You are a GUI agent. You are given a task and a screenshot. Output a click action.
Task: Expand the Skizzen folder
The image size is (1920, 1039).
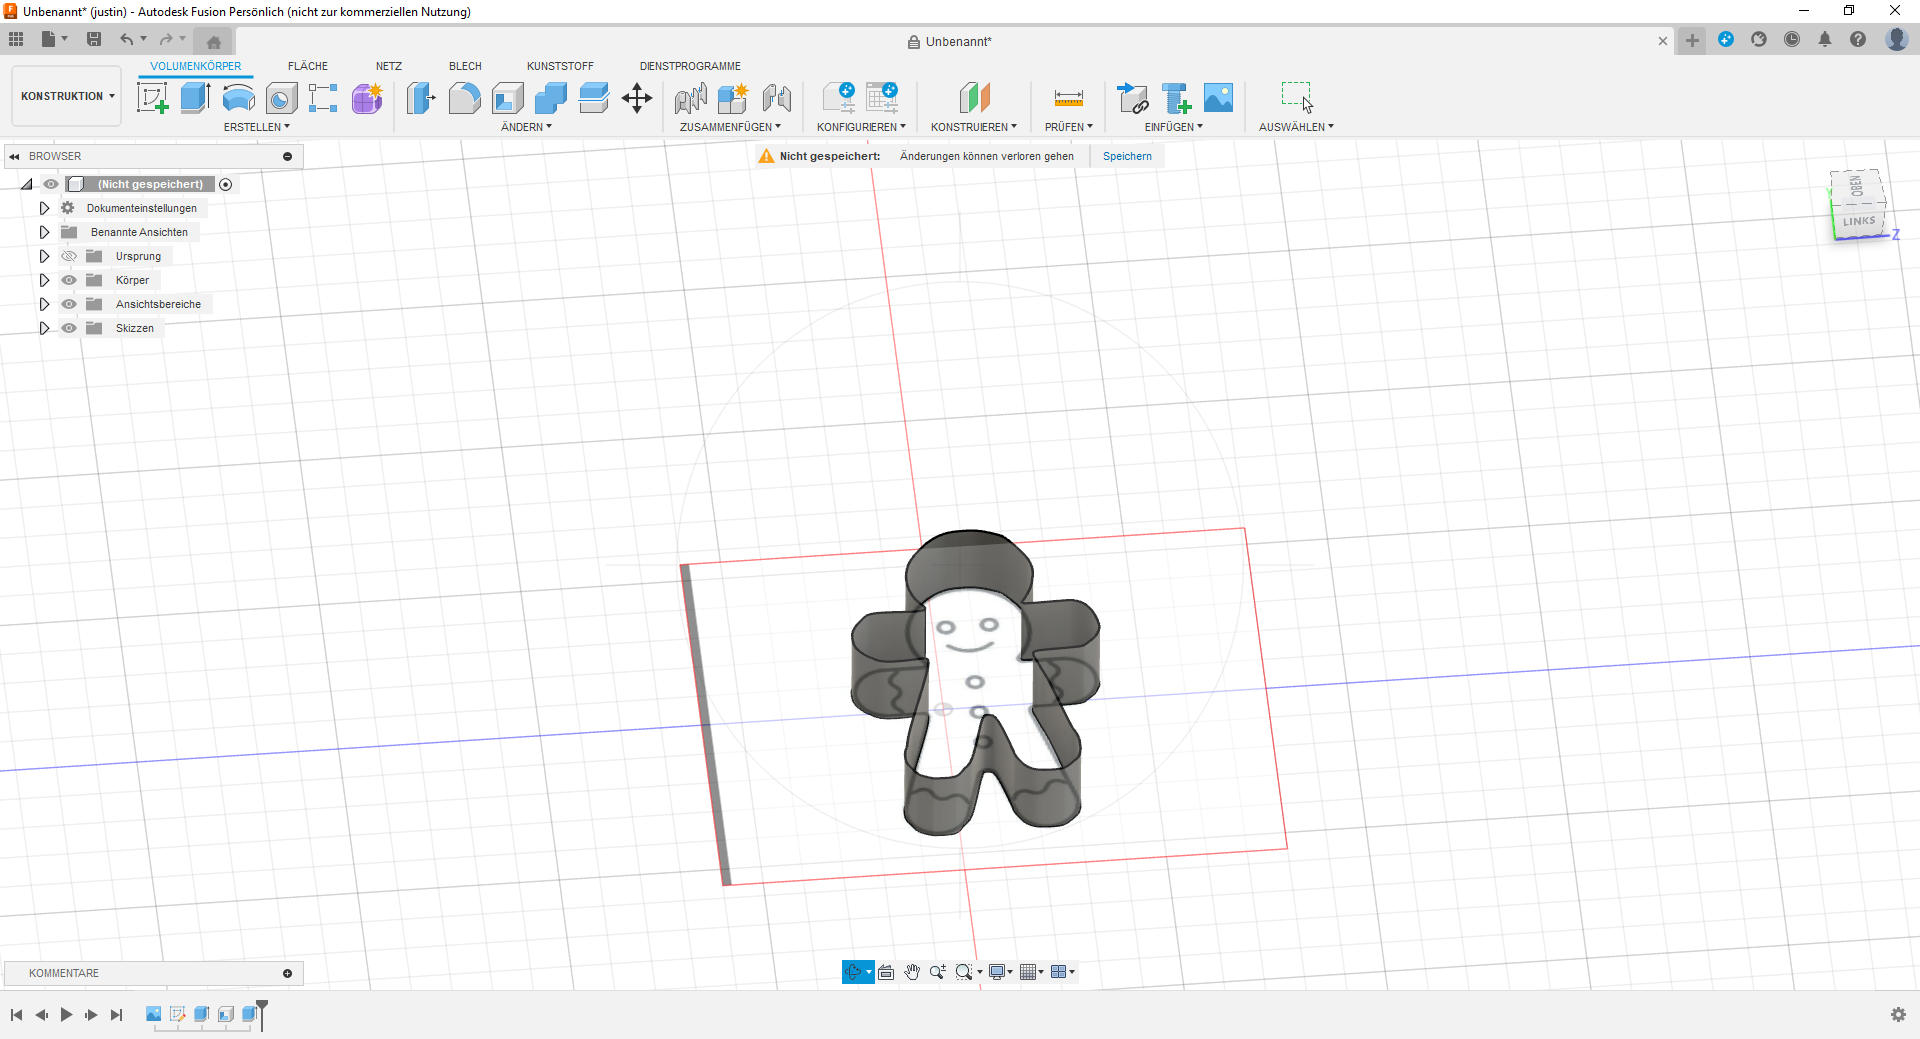(x=44, y=328)
